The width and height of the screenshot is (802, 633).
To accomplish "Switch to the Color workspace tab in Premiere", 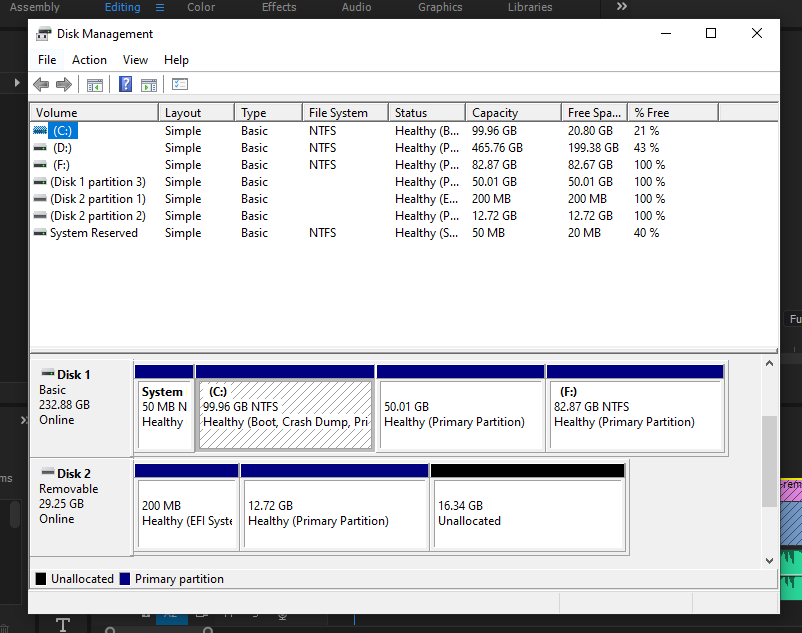I will coord(201,7).
